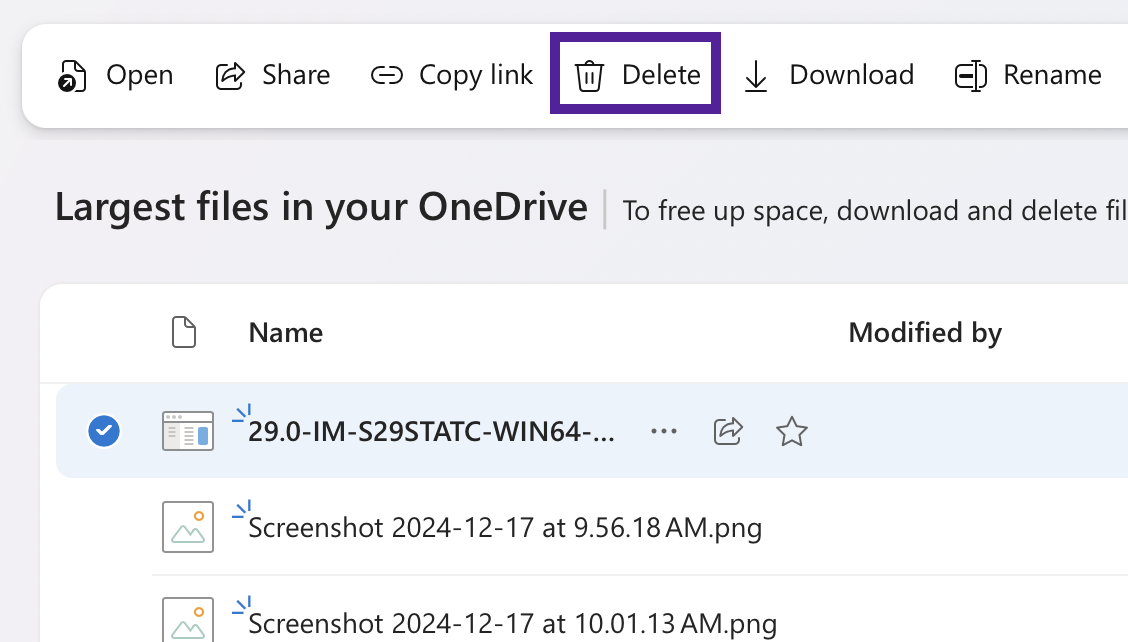Open the 29.0-IM-S29STATC-WIN64 file name

[x=431, y=432]
